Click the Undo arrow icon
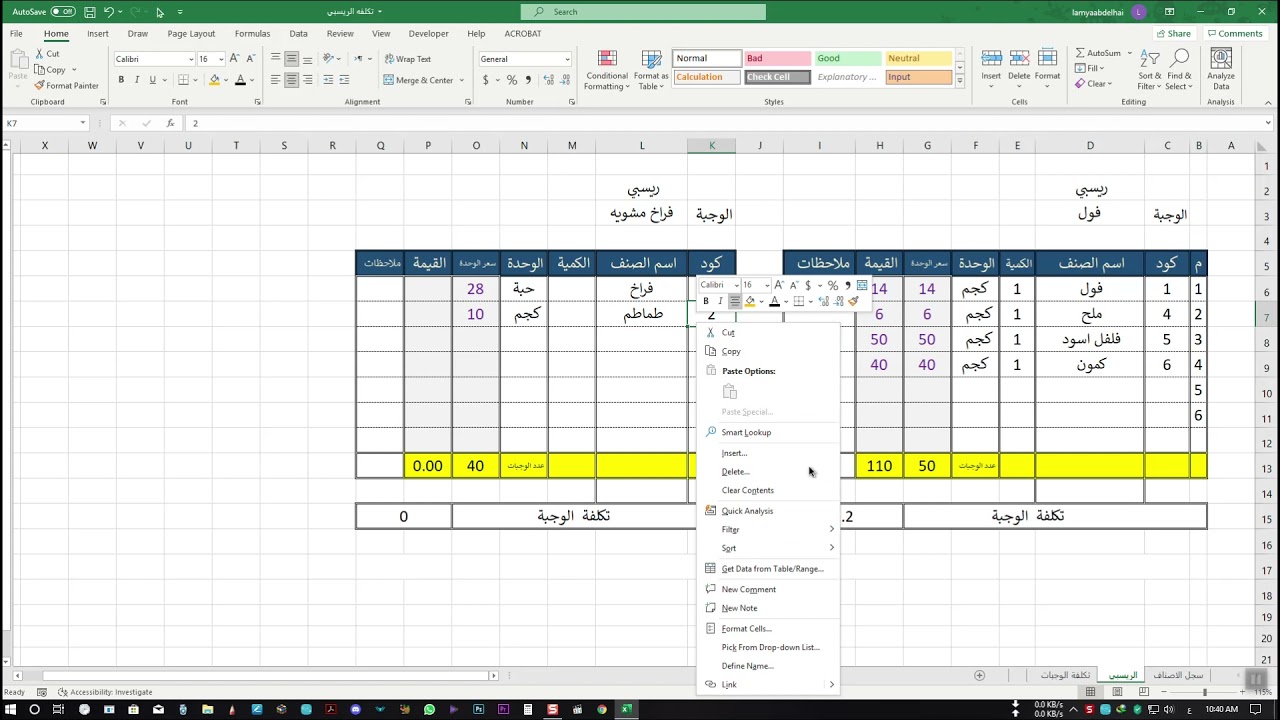1280x720 pixels. [109, 12]
